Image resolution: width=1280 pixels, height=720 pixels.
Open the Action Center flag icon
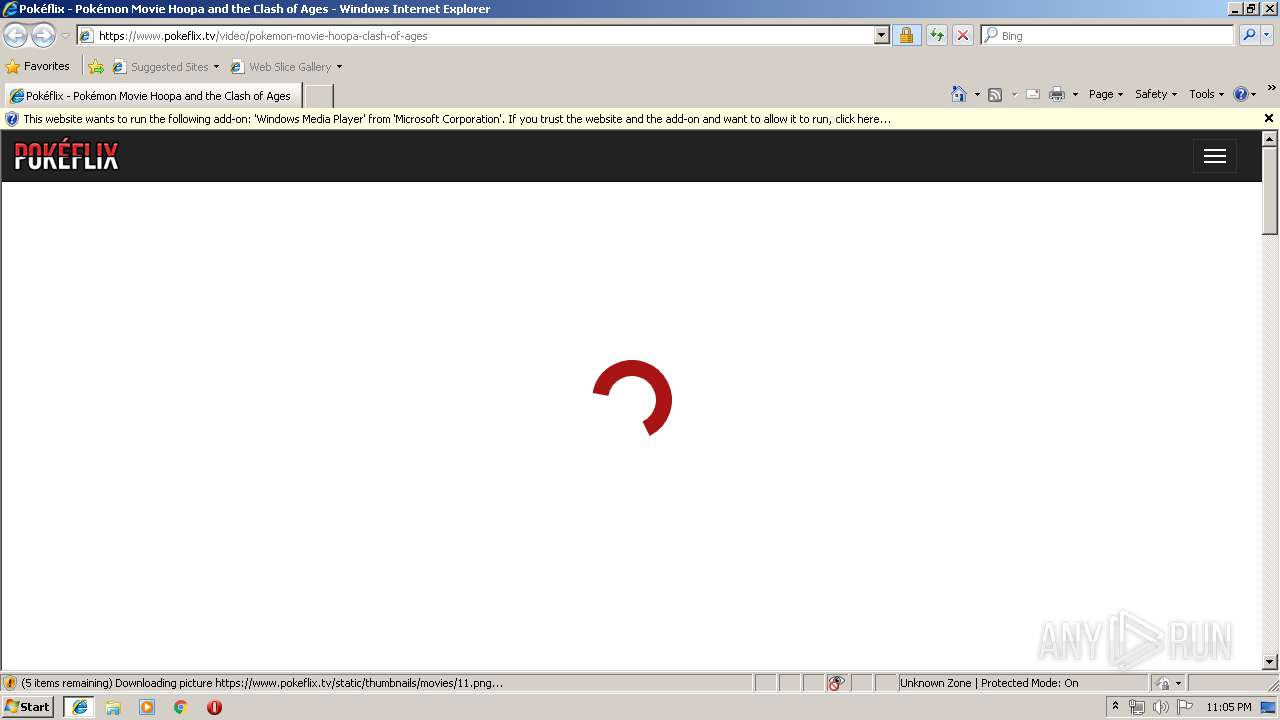coord(1185,707)
